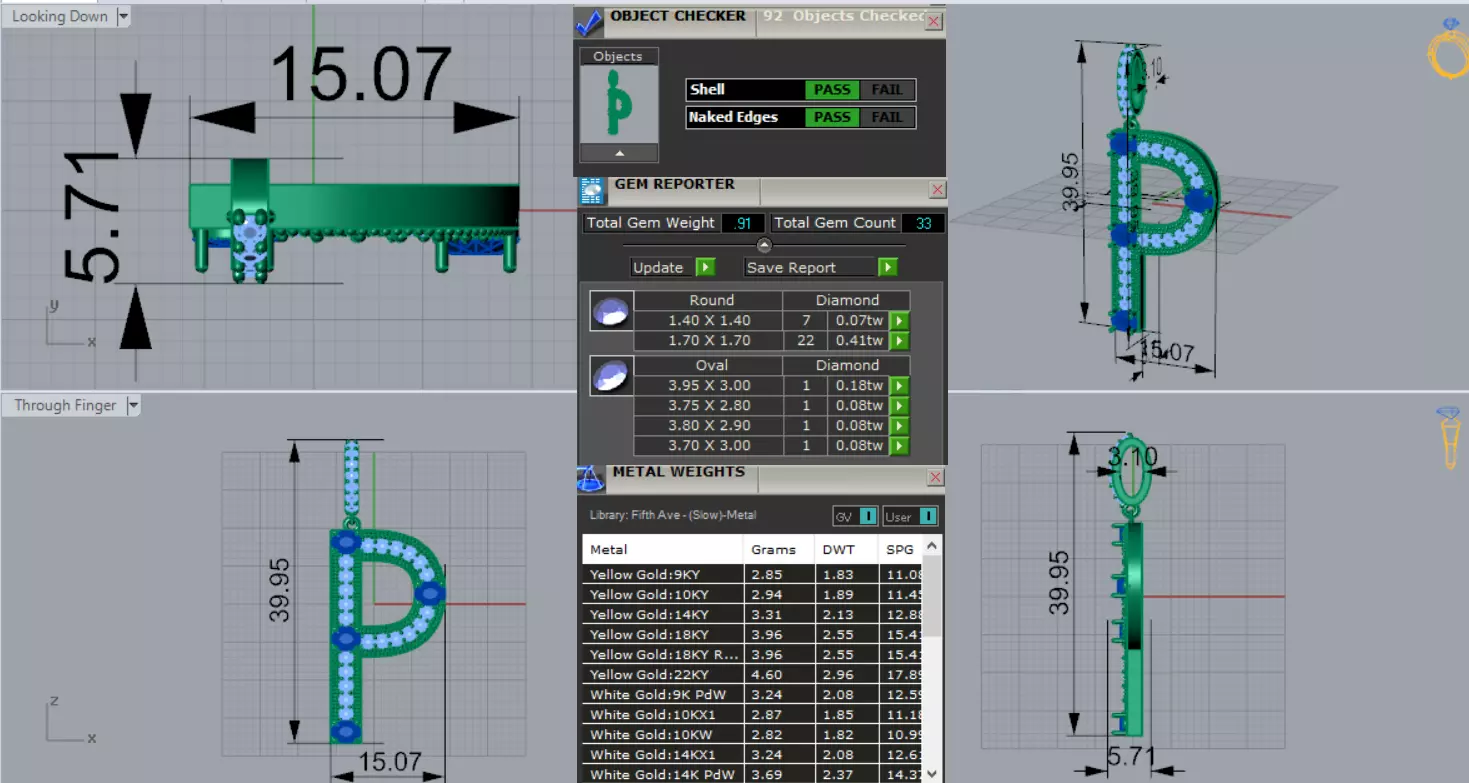The image size is (1469, 783).
Task: Click the green arrow beside Update
Action: click(x=705, y=267)
